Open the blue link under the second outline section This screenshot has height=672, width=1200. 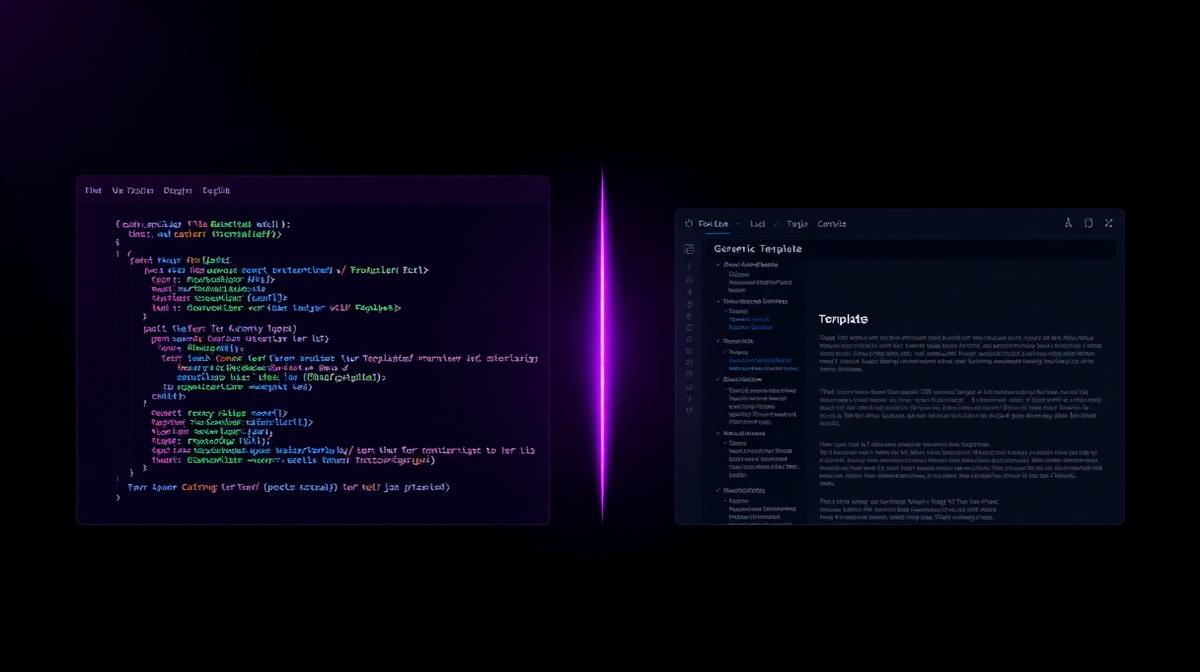coord(749,319)
